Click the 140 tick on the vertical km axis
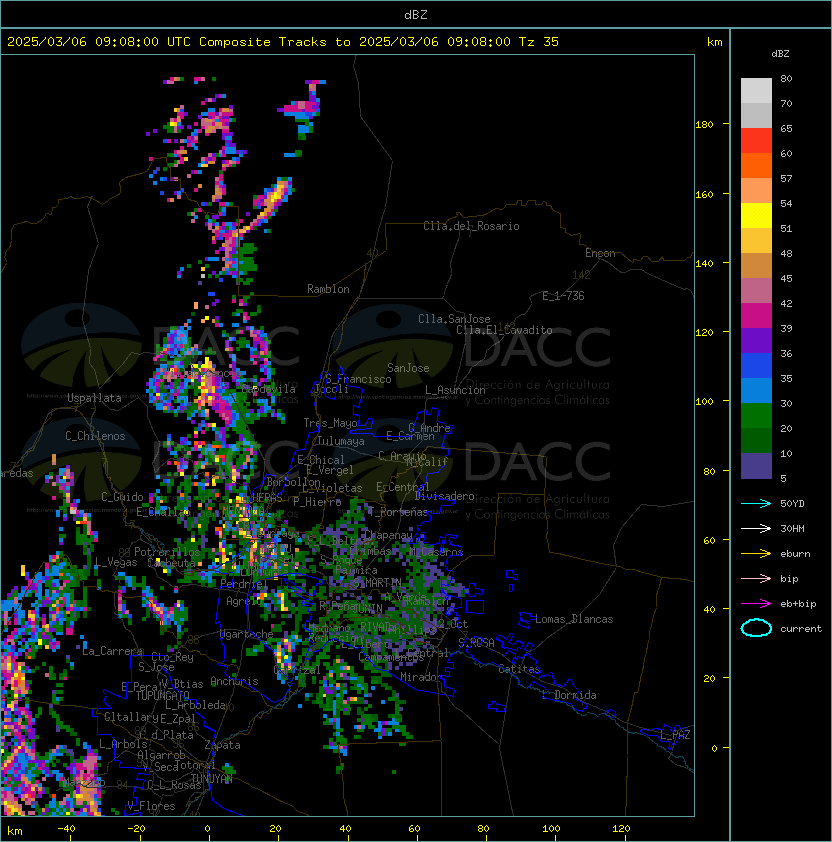Viewport: 832px width, 842px height. coord(704,264)
